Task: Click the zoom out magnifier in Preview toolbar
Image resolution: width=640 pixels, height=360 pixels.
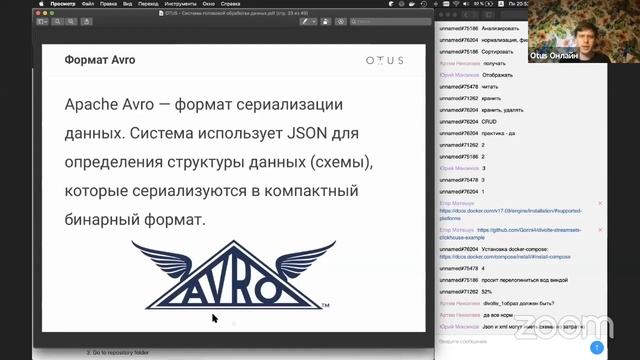Action: pyautogui.click(x=58, y=22)
